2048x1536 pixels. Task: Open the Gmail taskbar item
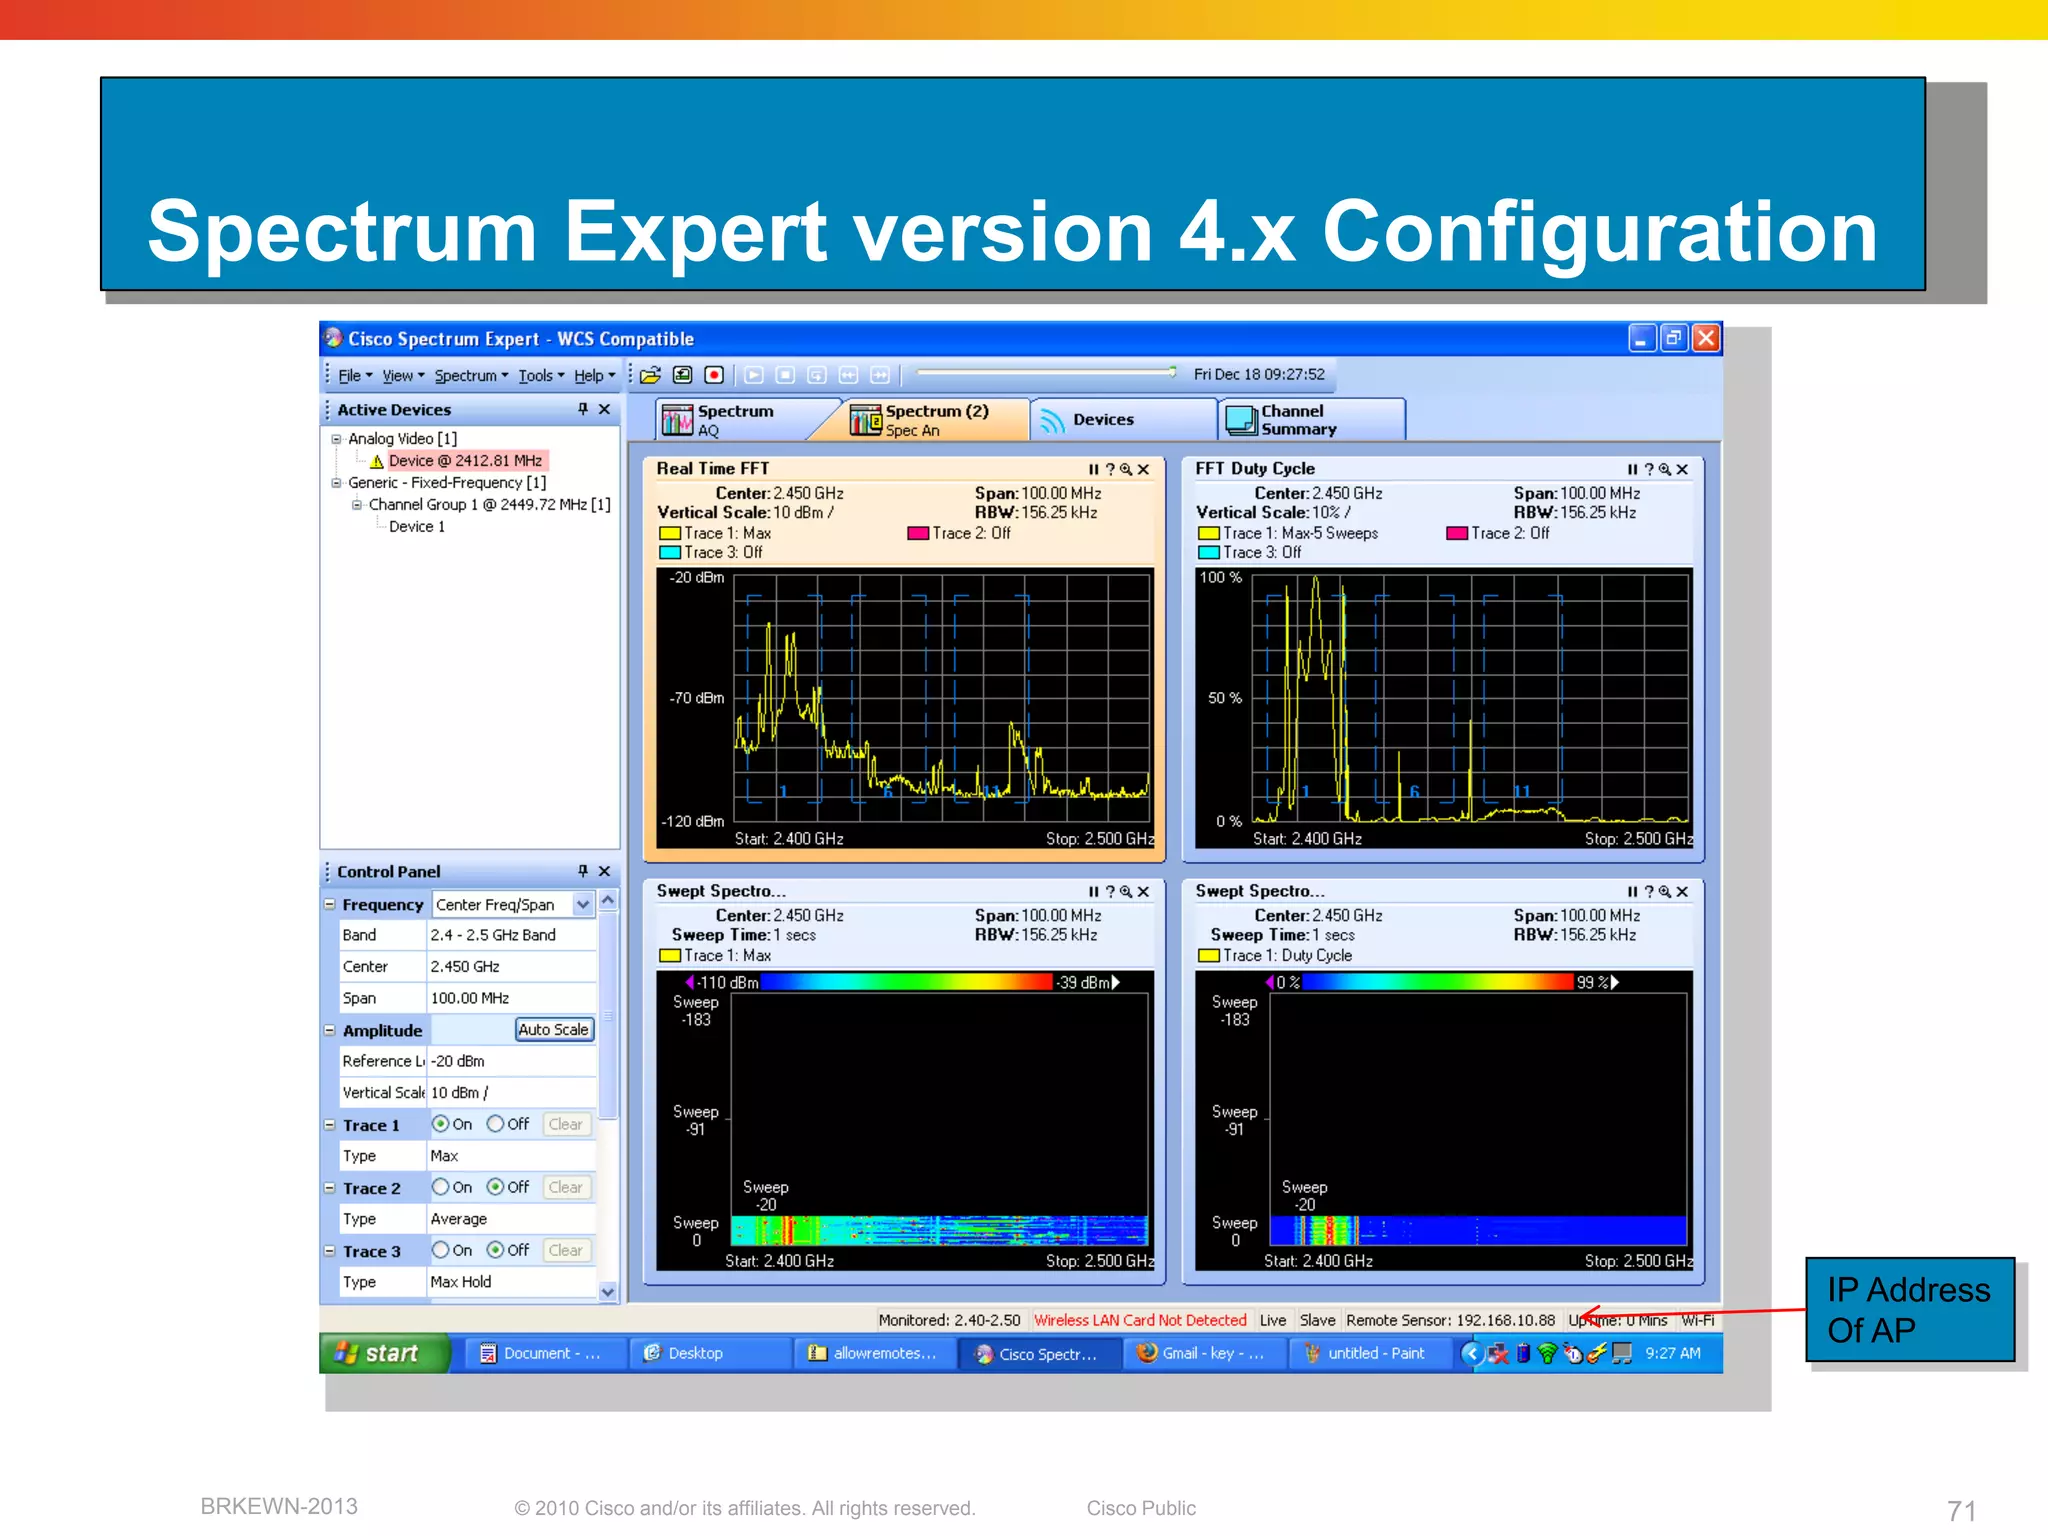[1203, 1353]
